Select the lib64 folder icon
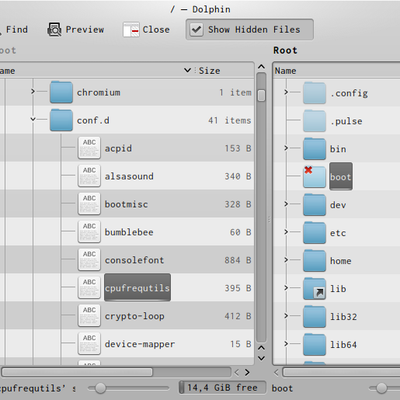This screenshot has height=400, width=400. [314, 345]
